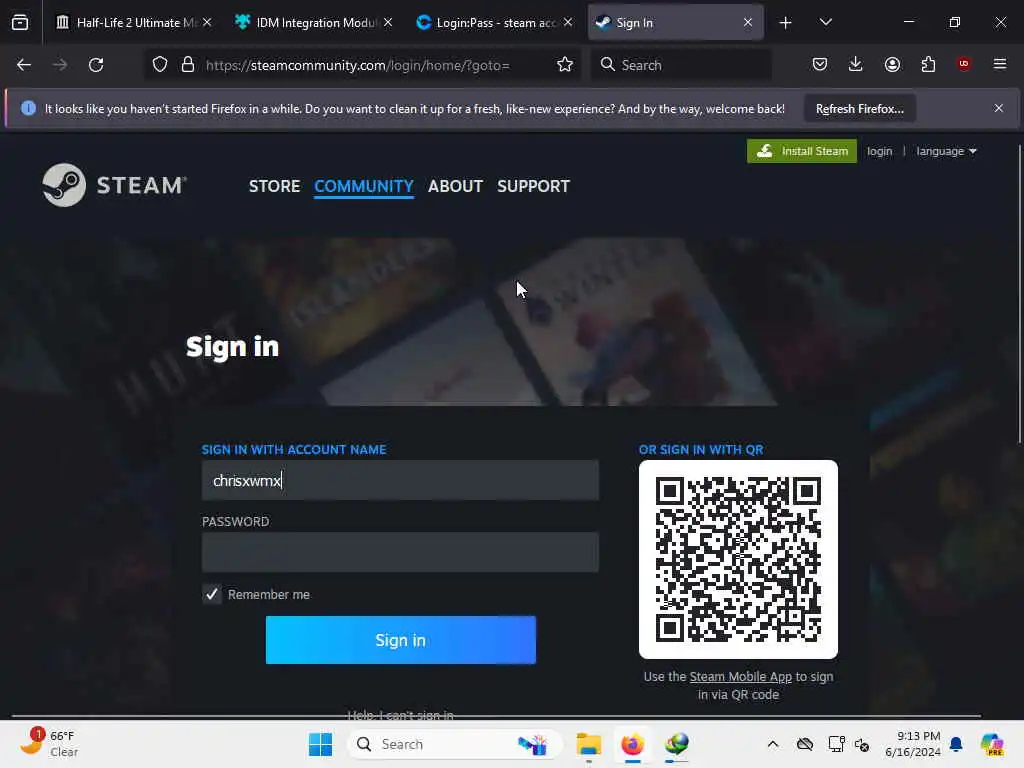The image size is (1024, 768).
Task: Open tracking protection shield icon
Action: click(160, 65)
